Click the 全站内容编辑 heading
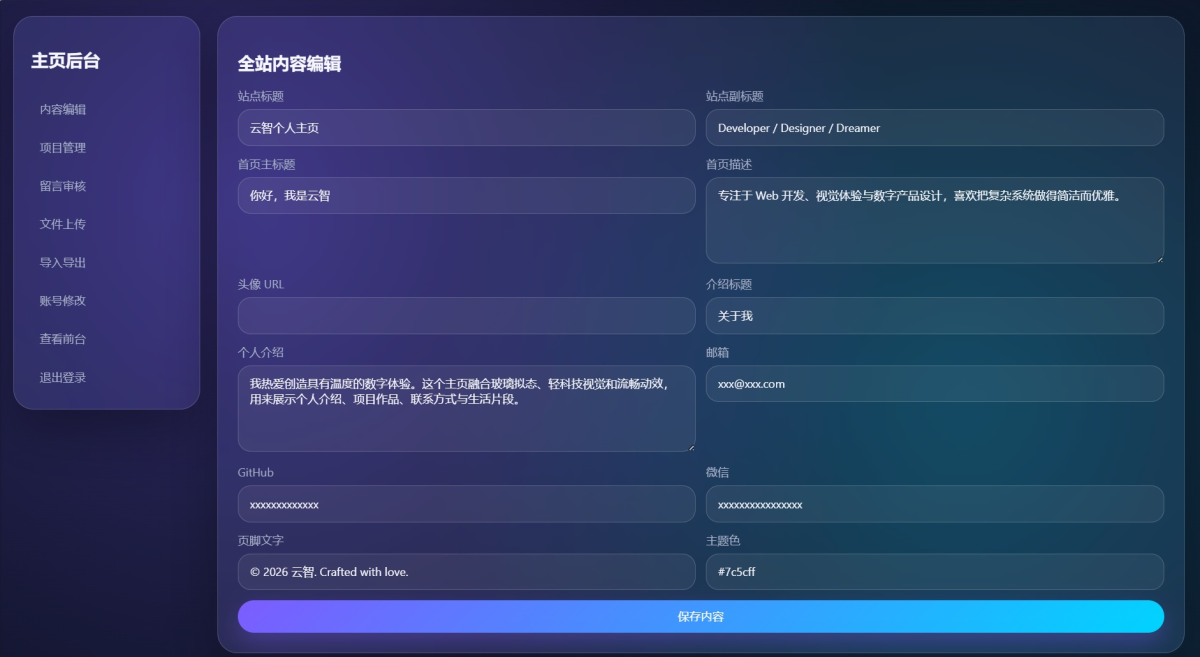Screen dimensions: 1200x657 290,64
